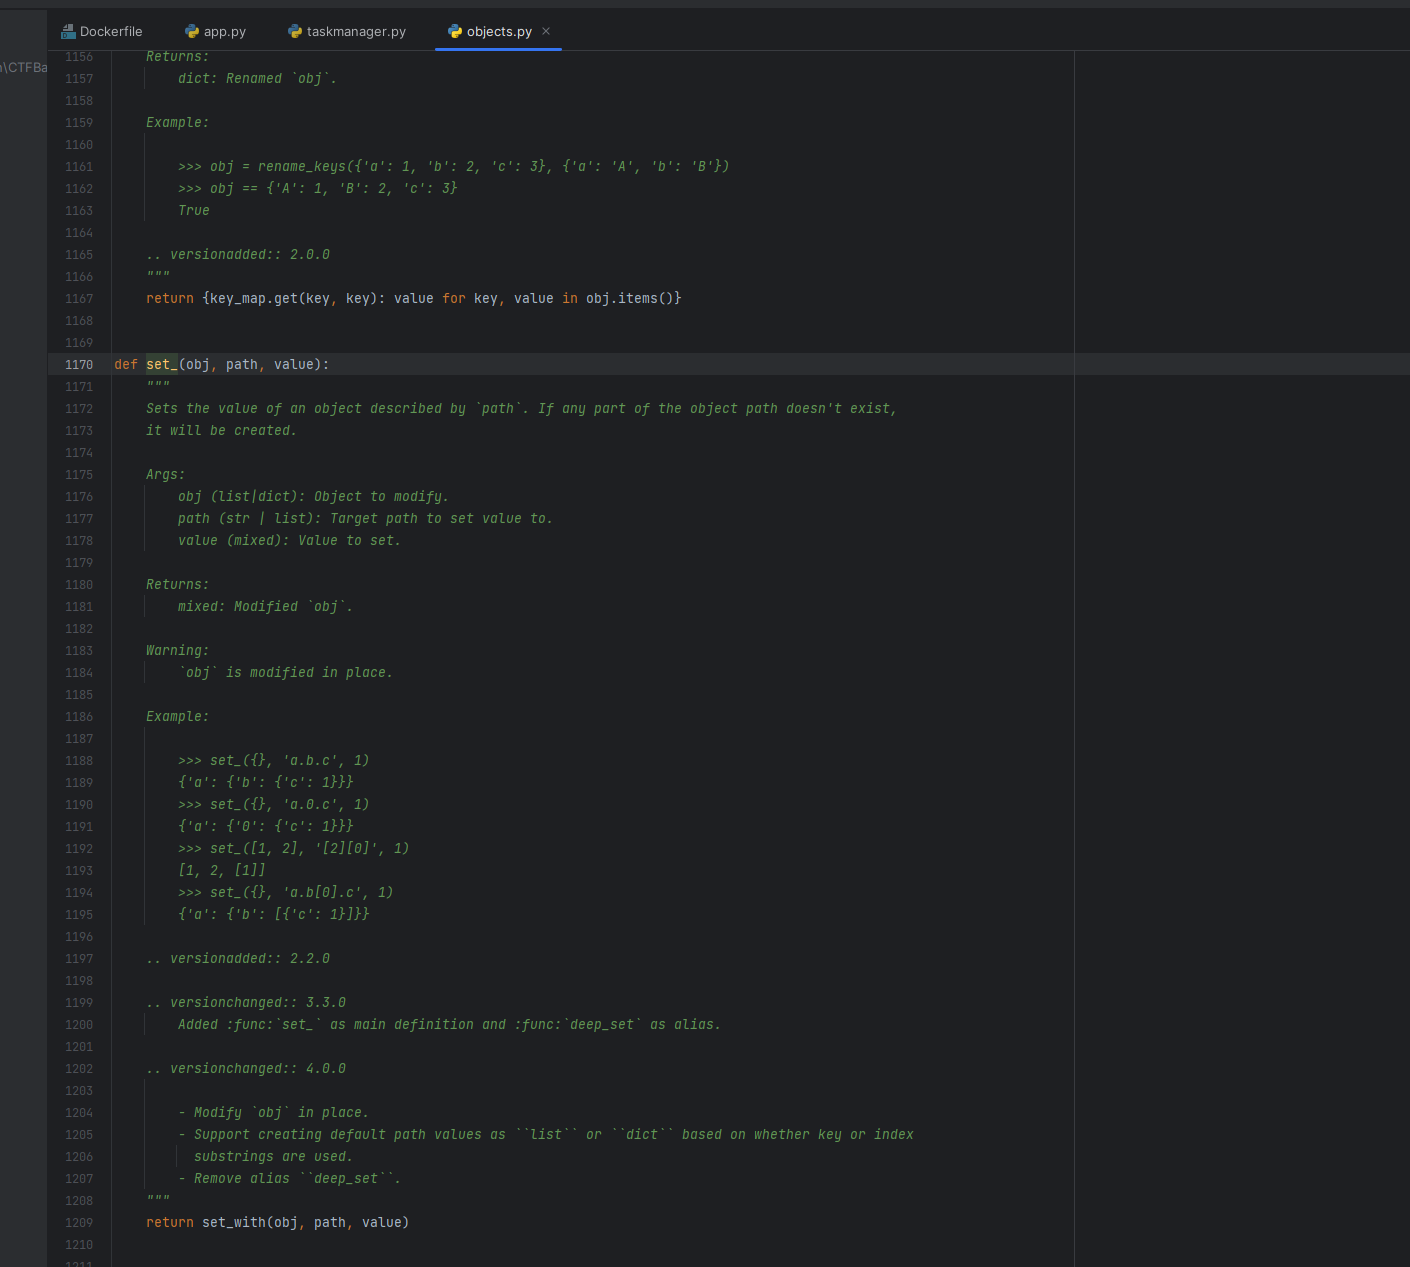Click the ">>> set_({}, 'a.0.c', 1)" example
Image resolution: width=1410 pixels, height=1267 pixels.
273,804
